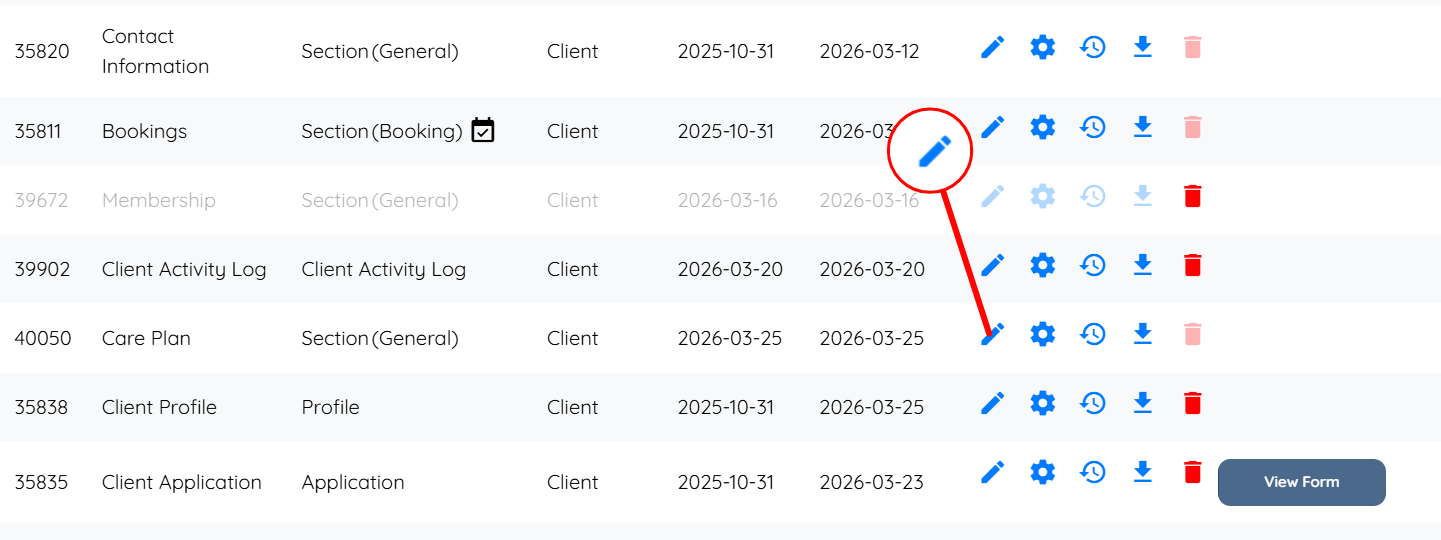Image resolution: width=1441 pixels, height=540 pixels.
Task: Download the Client Application form
Action: click(1143, 472)
